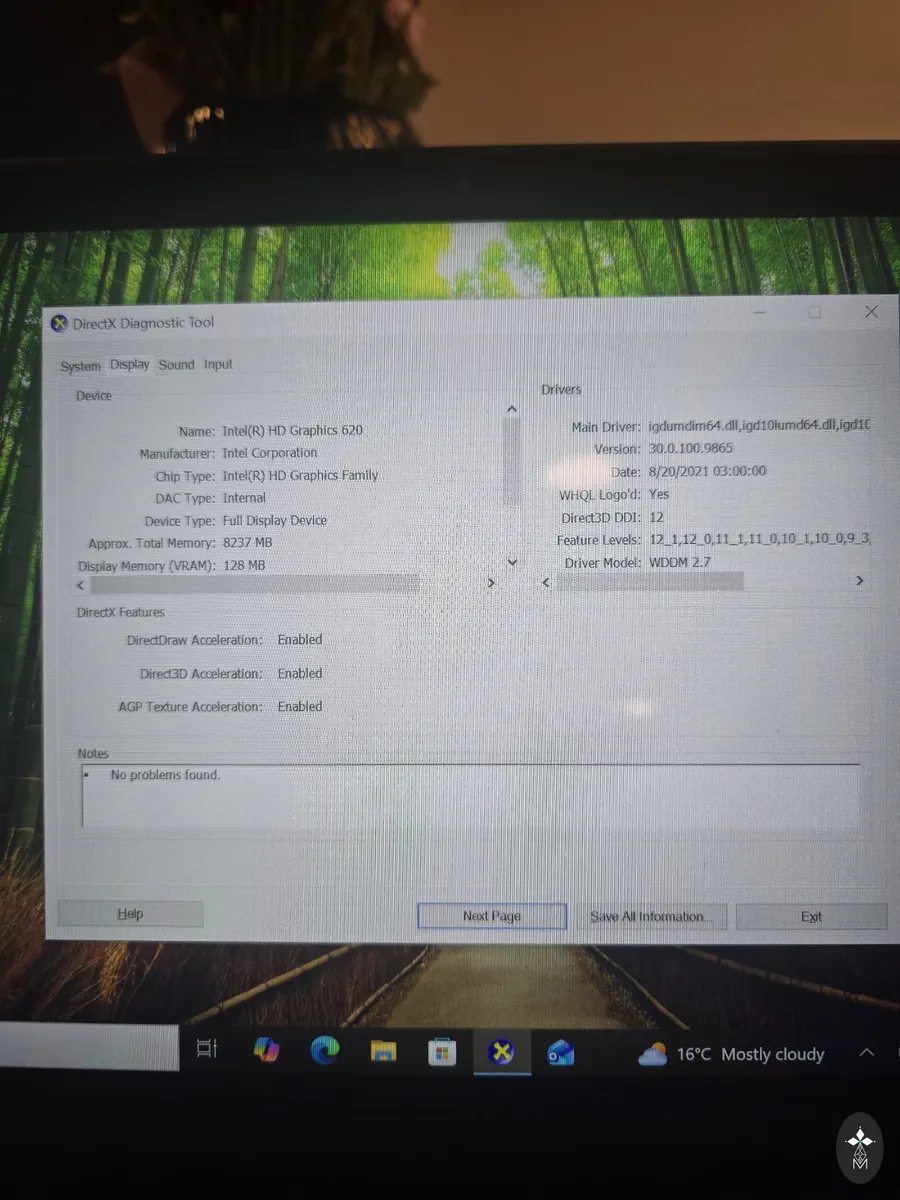Image resolution: width=900 pixels, height=1200 pixels.
Task: Show hidden system tray icons
Action: 867,1053
